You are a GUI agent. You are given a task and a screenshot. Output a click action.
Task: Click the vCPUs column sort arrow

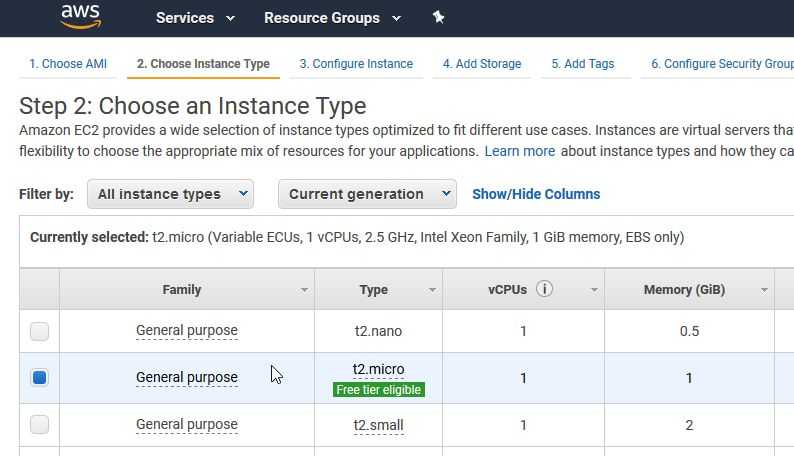click(594, 290)
